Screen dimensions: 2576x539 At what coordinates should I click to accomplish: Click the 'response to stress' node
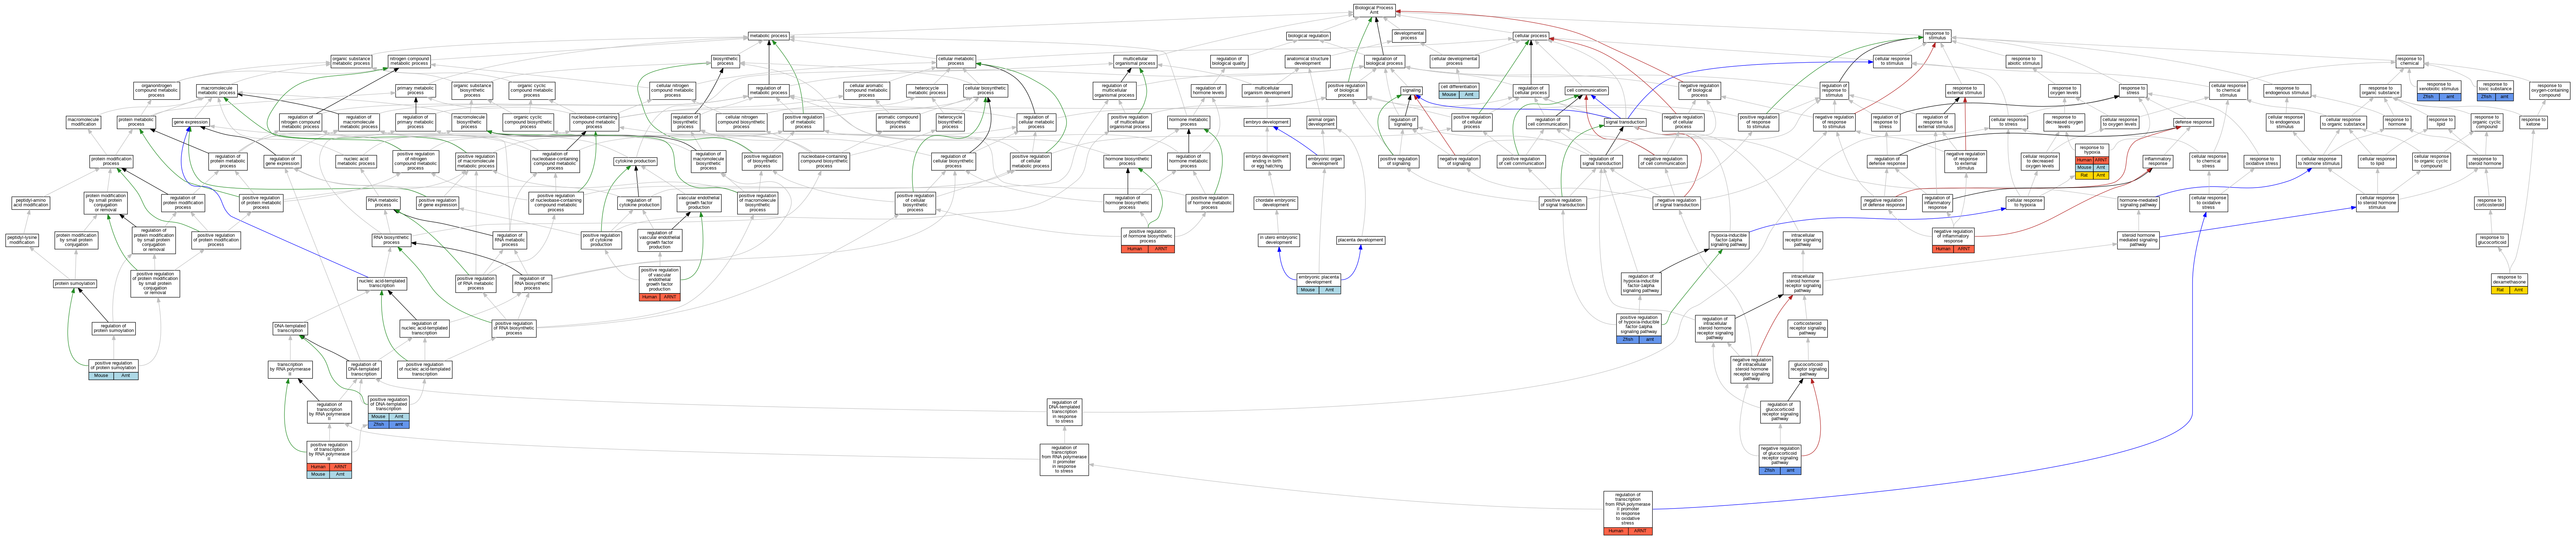click(2133, 91)
